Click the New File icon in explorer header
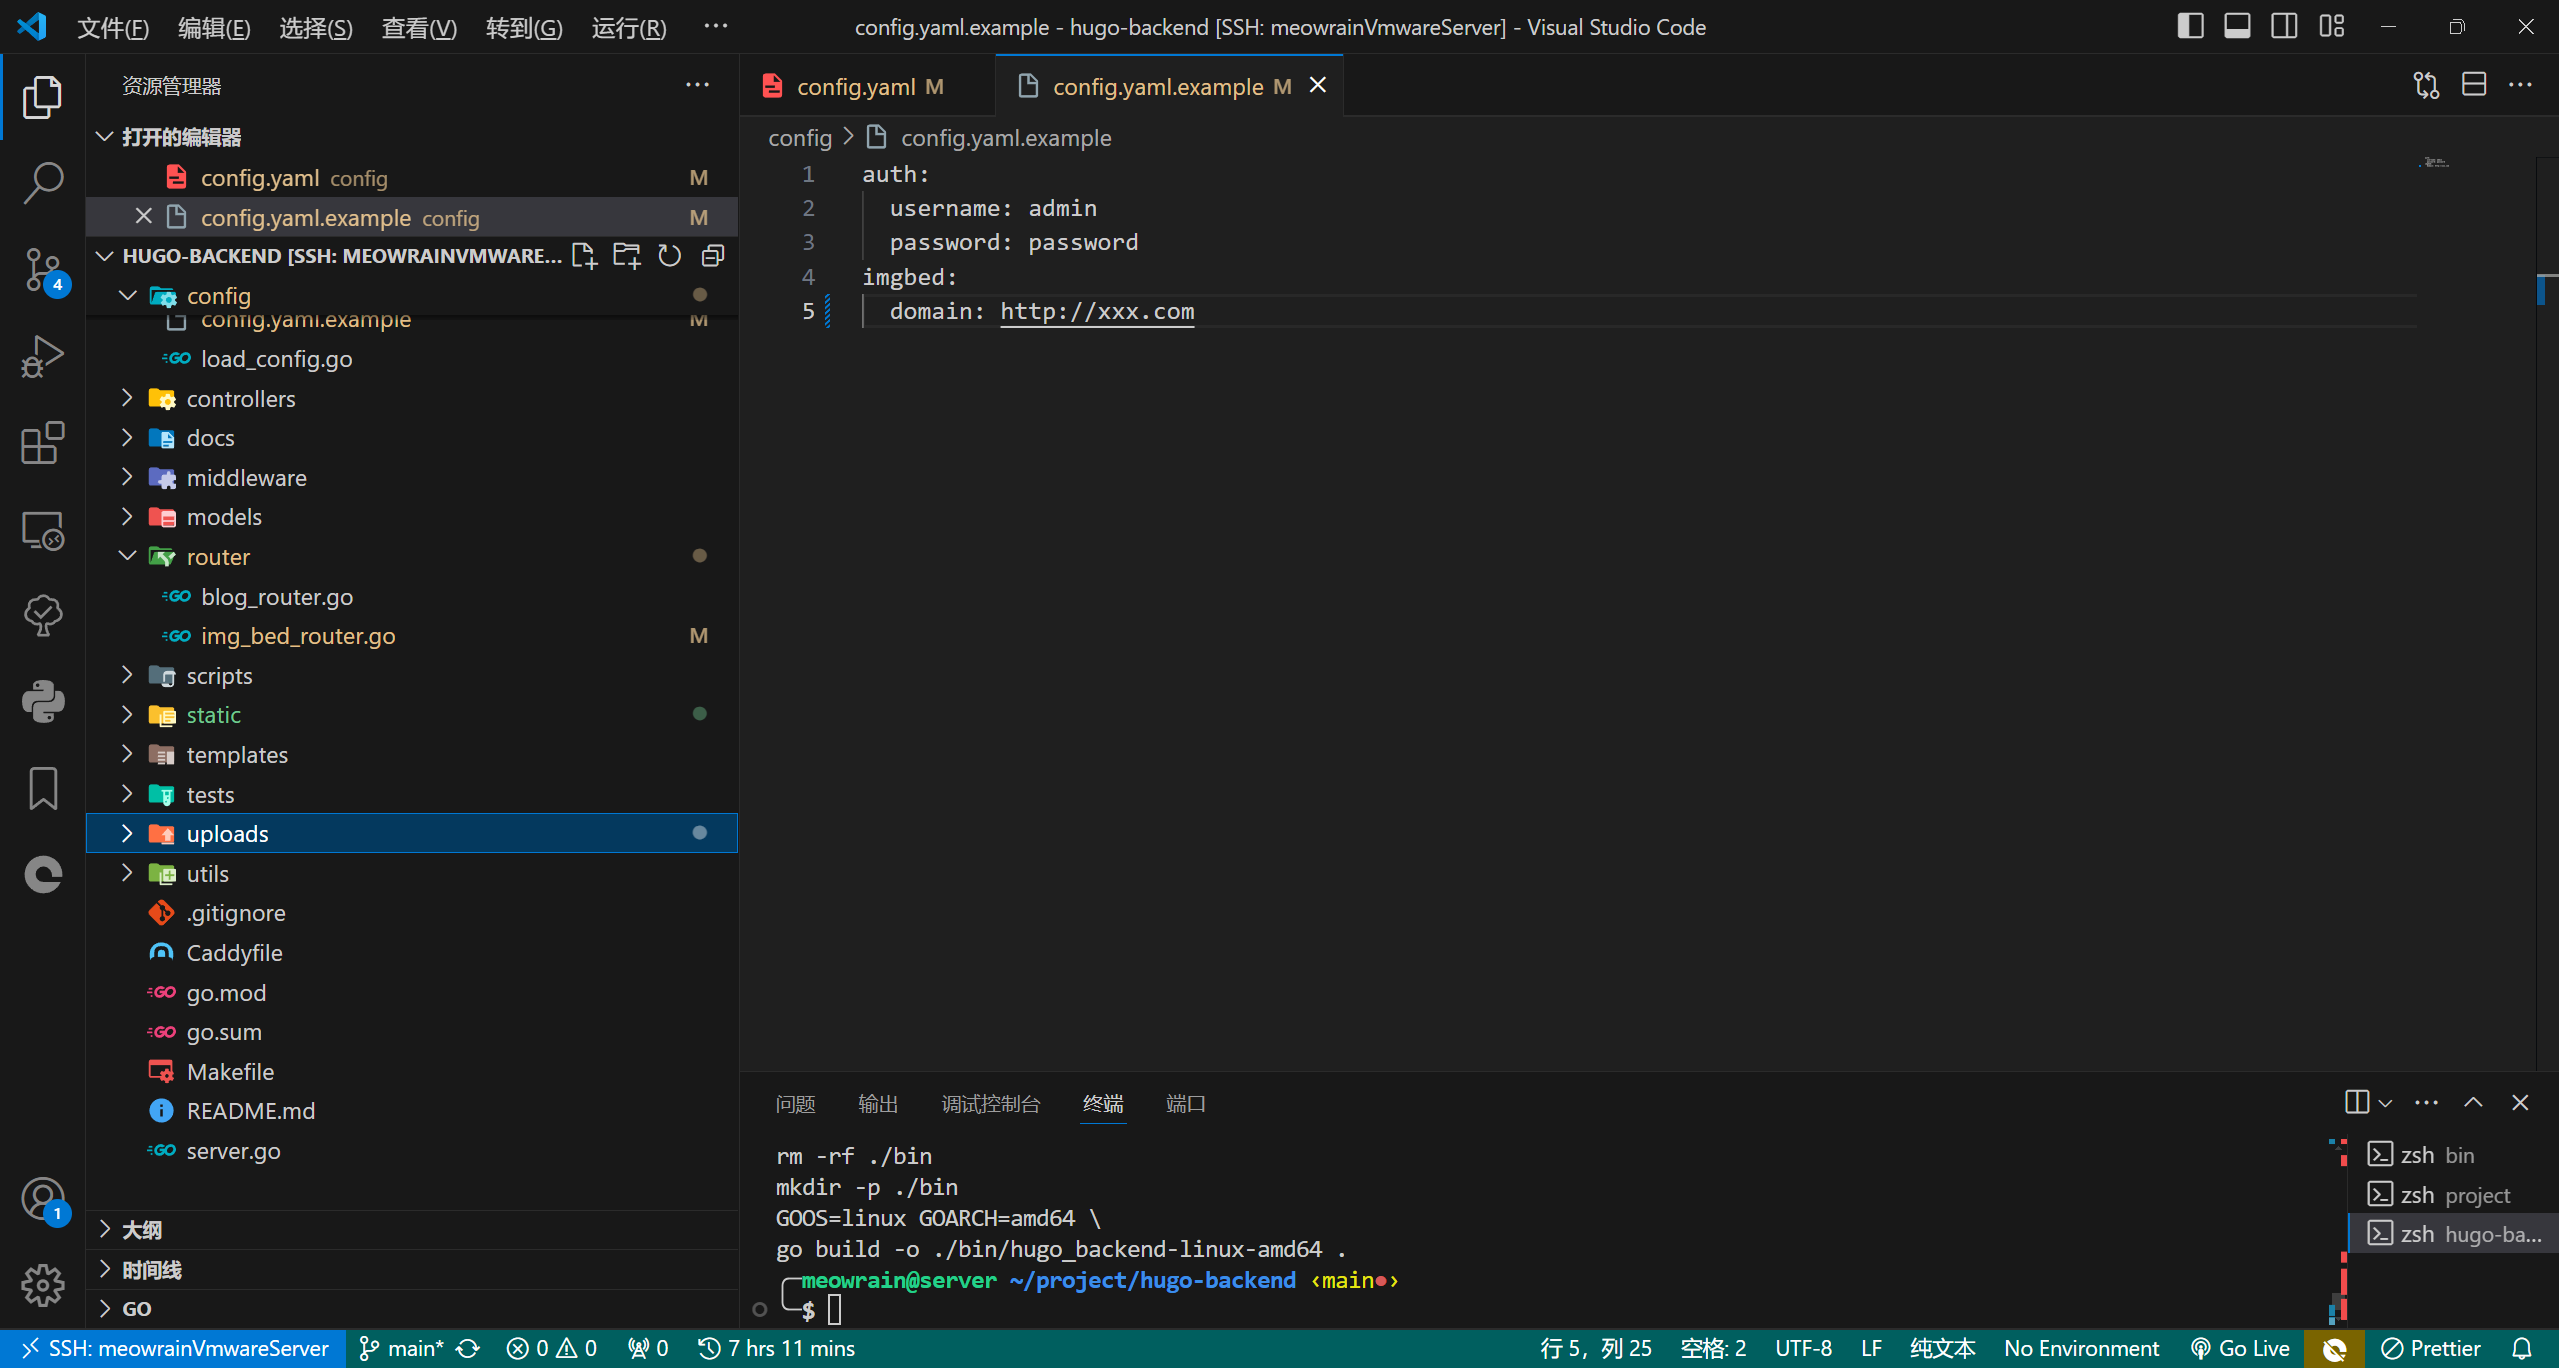Viewport: 2559px width, 1368px height. [584, 256]
